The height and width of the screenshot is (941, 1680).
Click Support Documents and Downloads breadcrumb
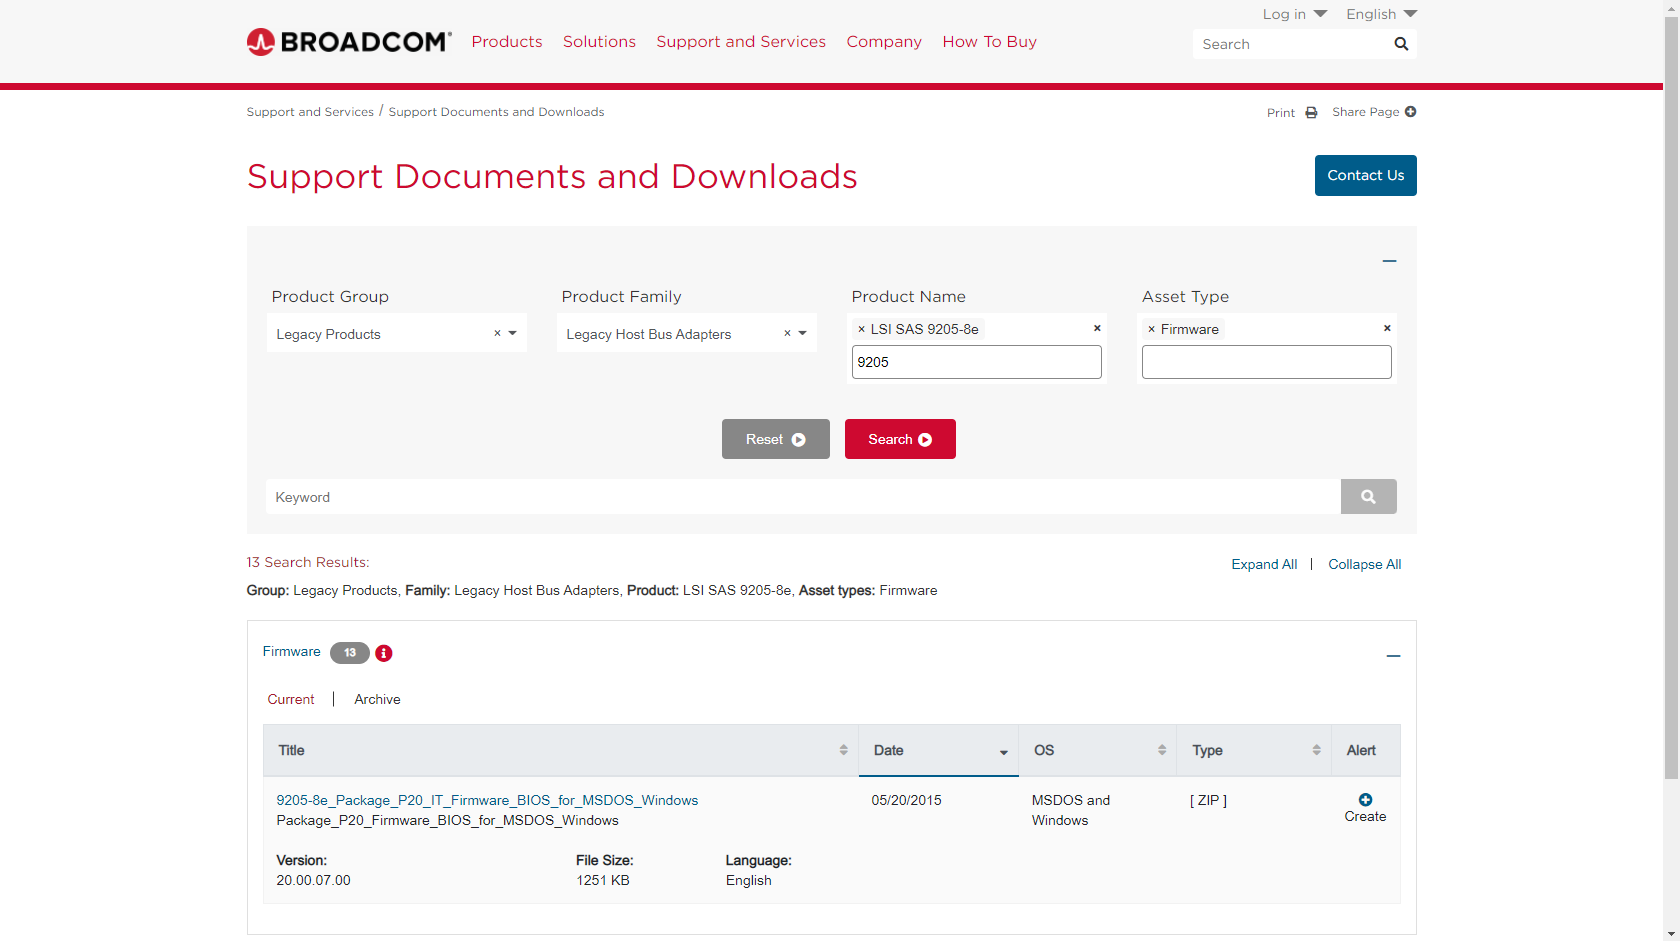[496, 112]
